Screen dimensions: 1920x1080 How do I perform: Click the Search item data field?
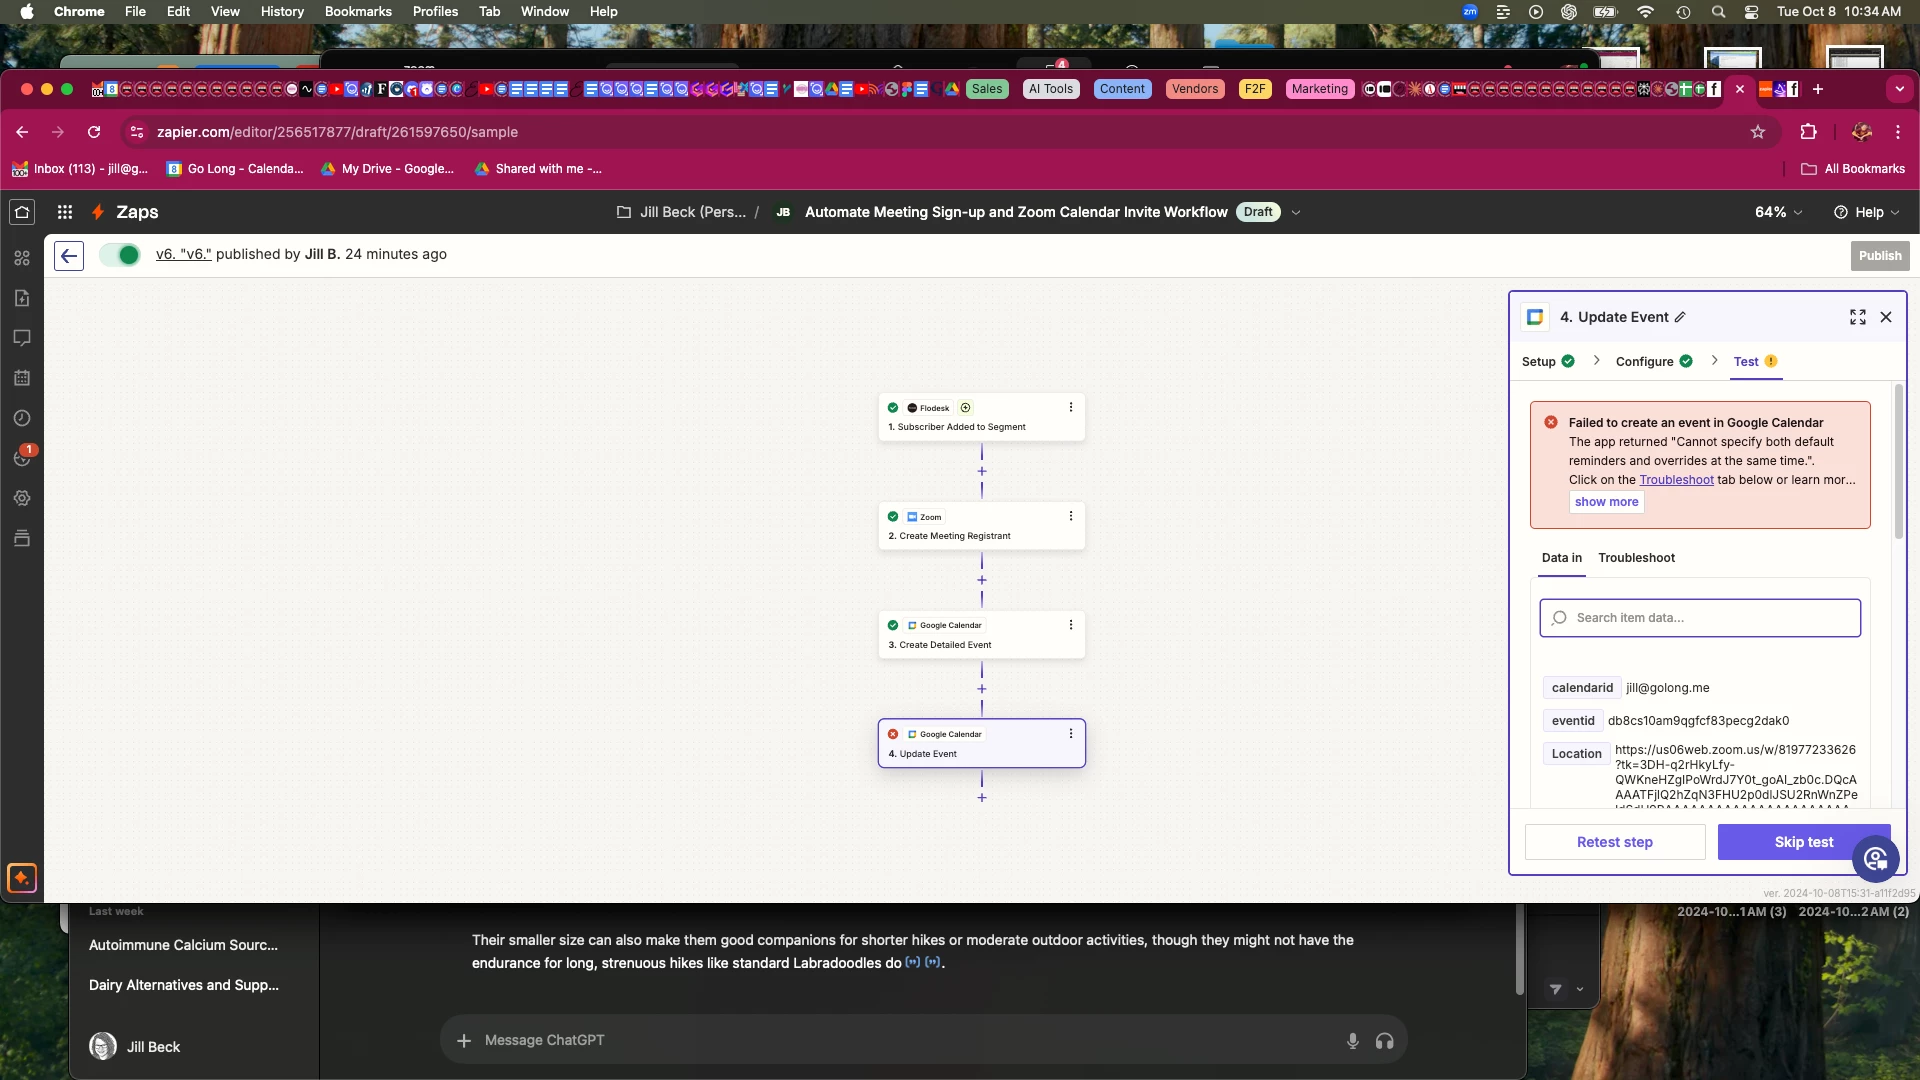pyautogui.click(x=1700, y=618)
